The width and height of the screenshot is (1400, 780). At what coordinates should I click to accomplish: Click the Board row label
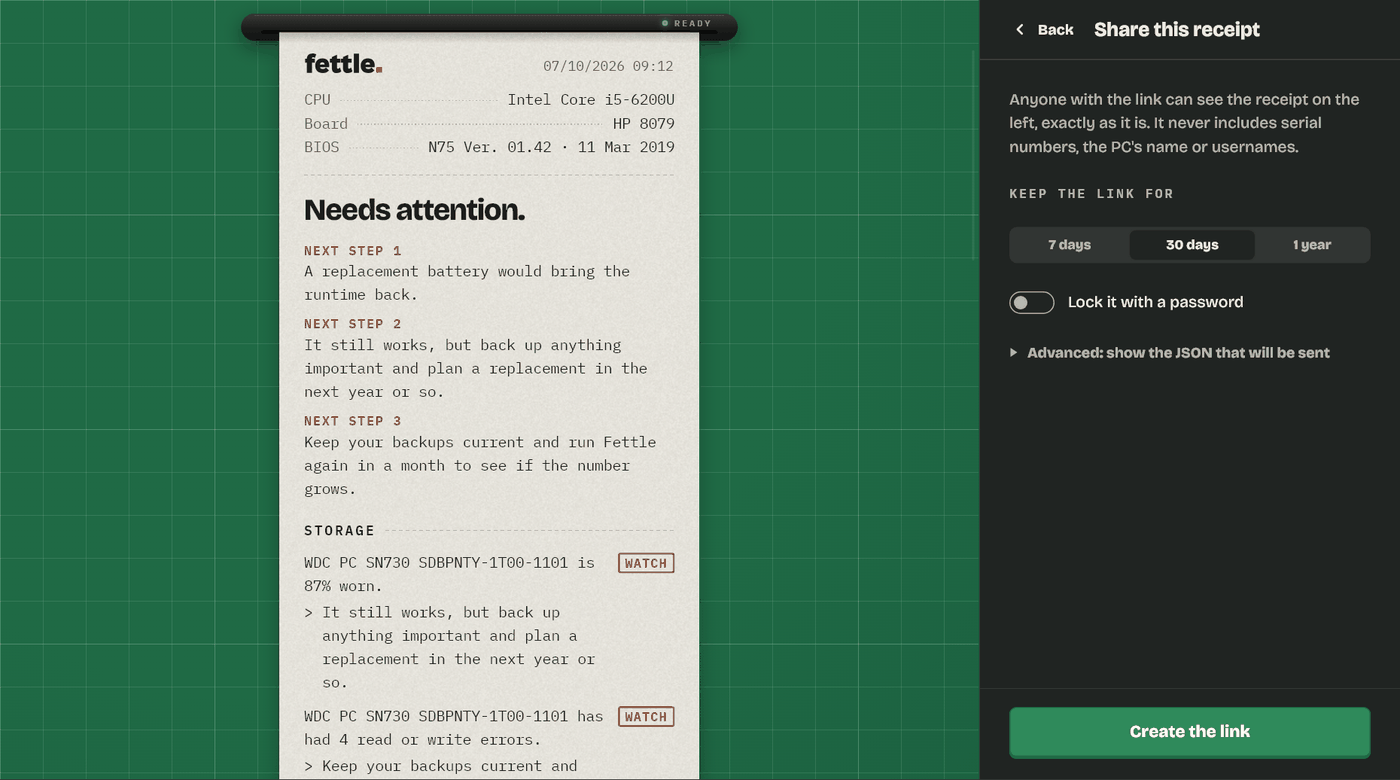click(x=326, y=124)
